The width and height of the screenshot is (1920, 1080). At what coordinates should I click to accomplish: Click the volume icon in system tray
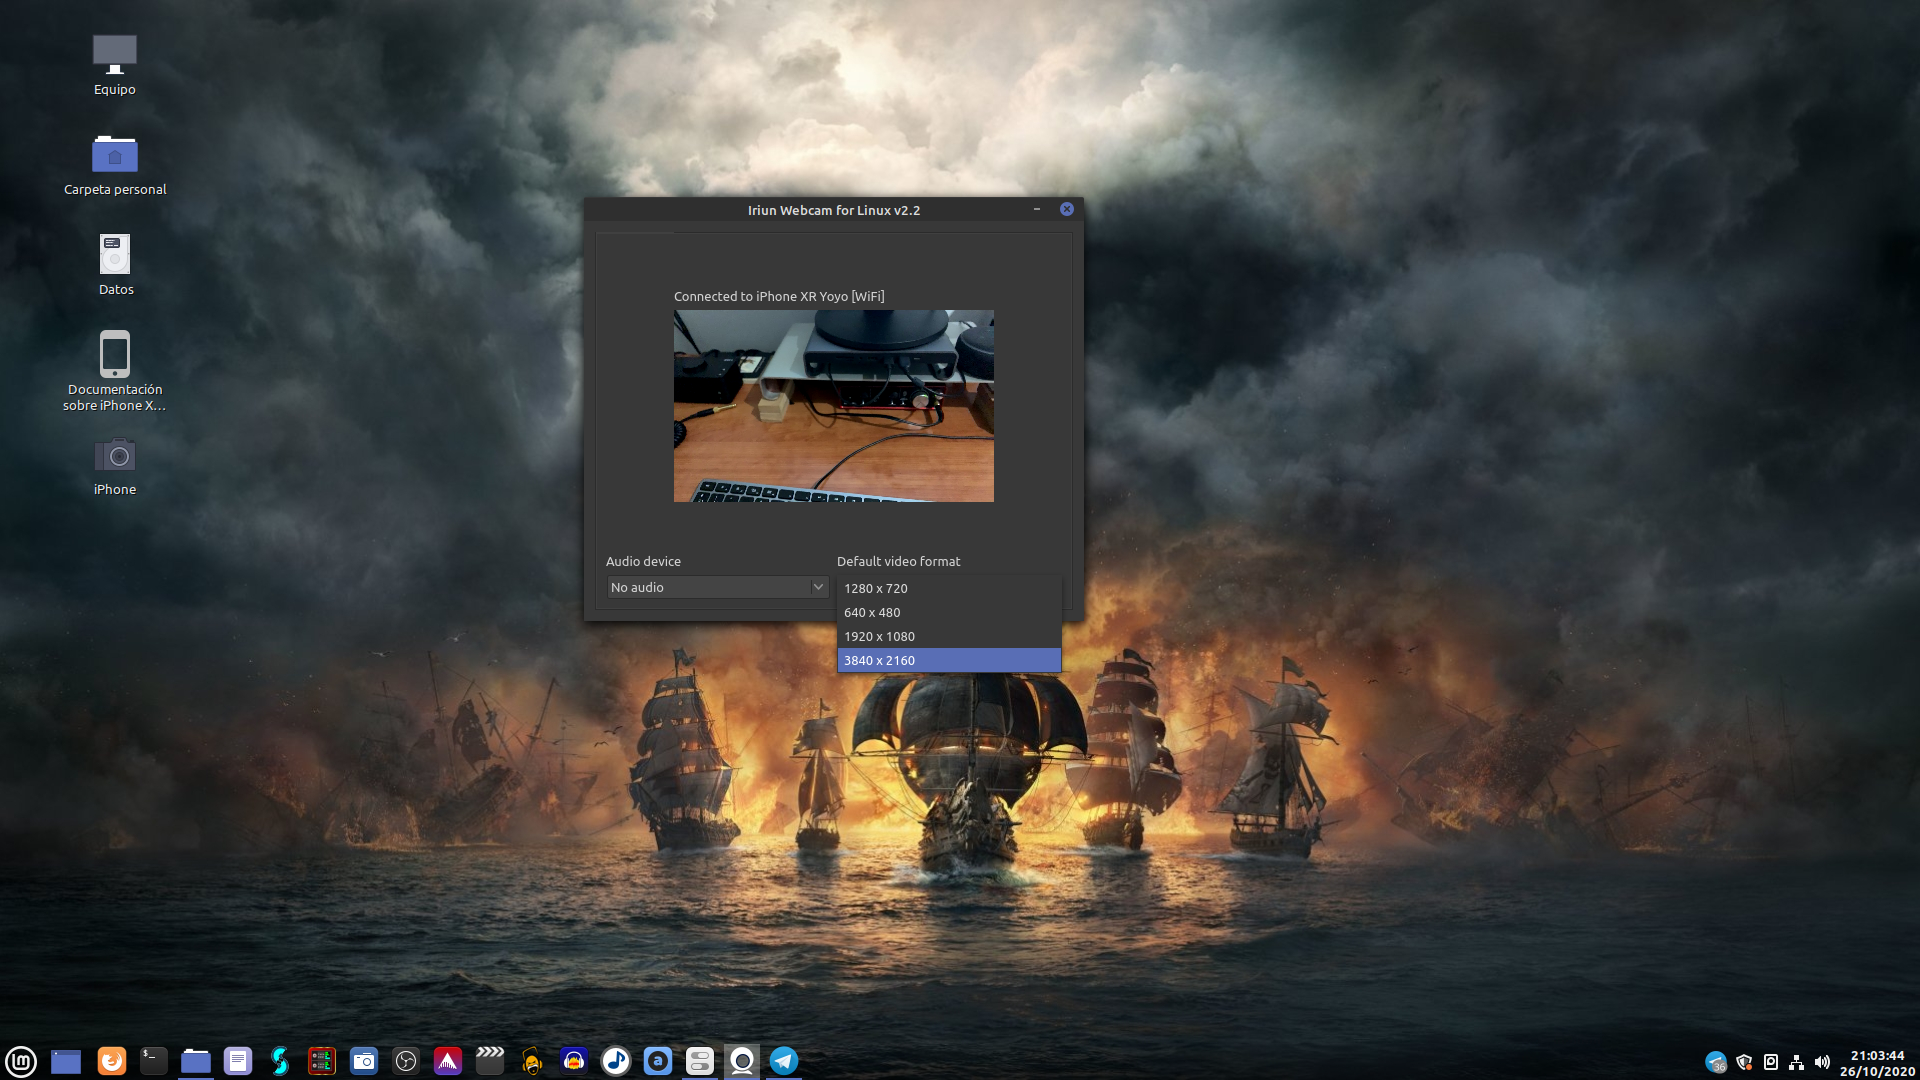(1822, 1062)
